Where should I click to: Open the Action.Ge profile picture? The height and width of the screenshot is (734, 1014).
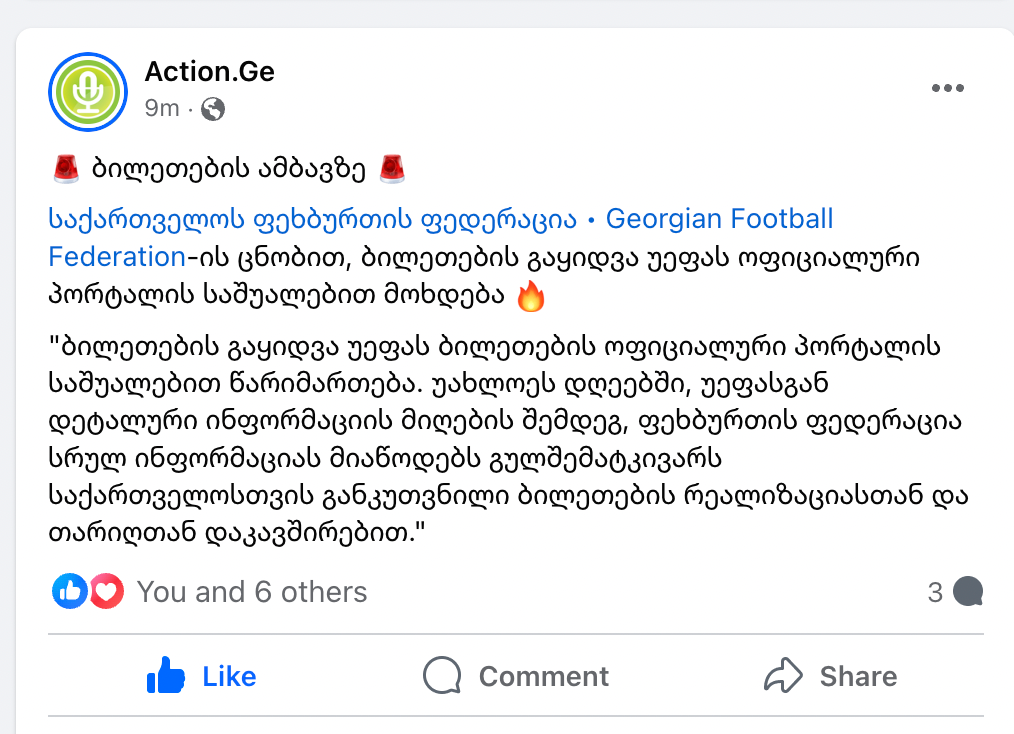point(88,91)
